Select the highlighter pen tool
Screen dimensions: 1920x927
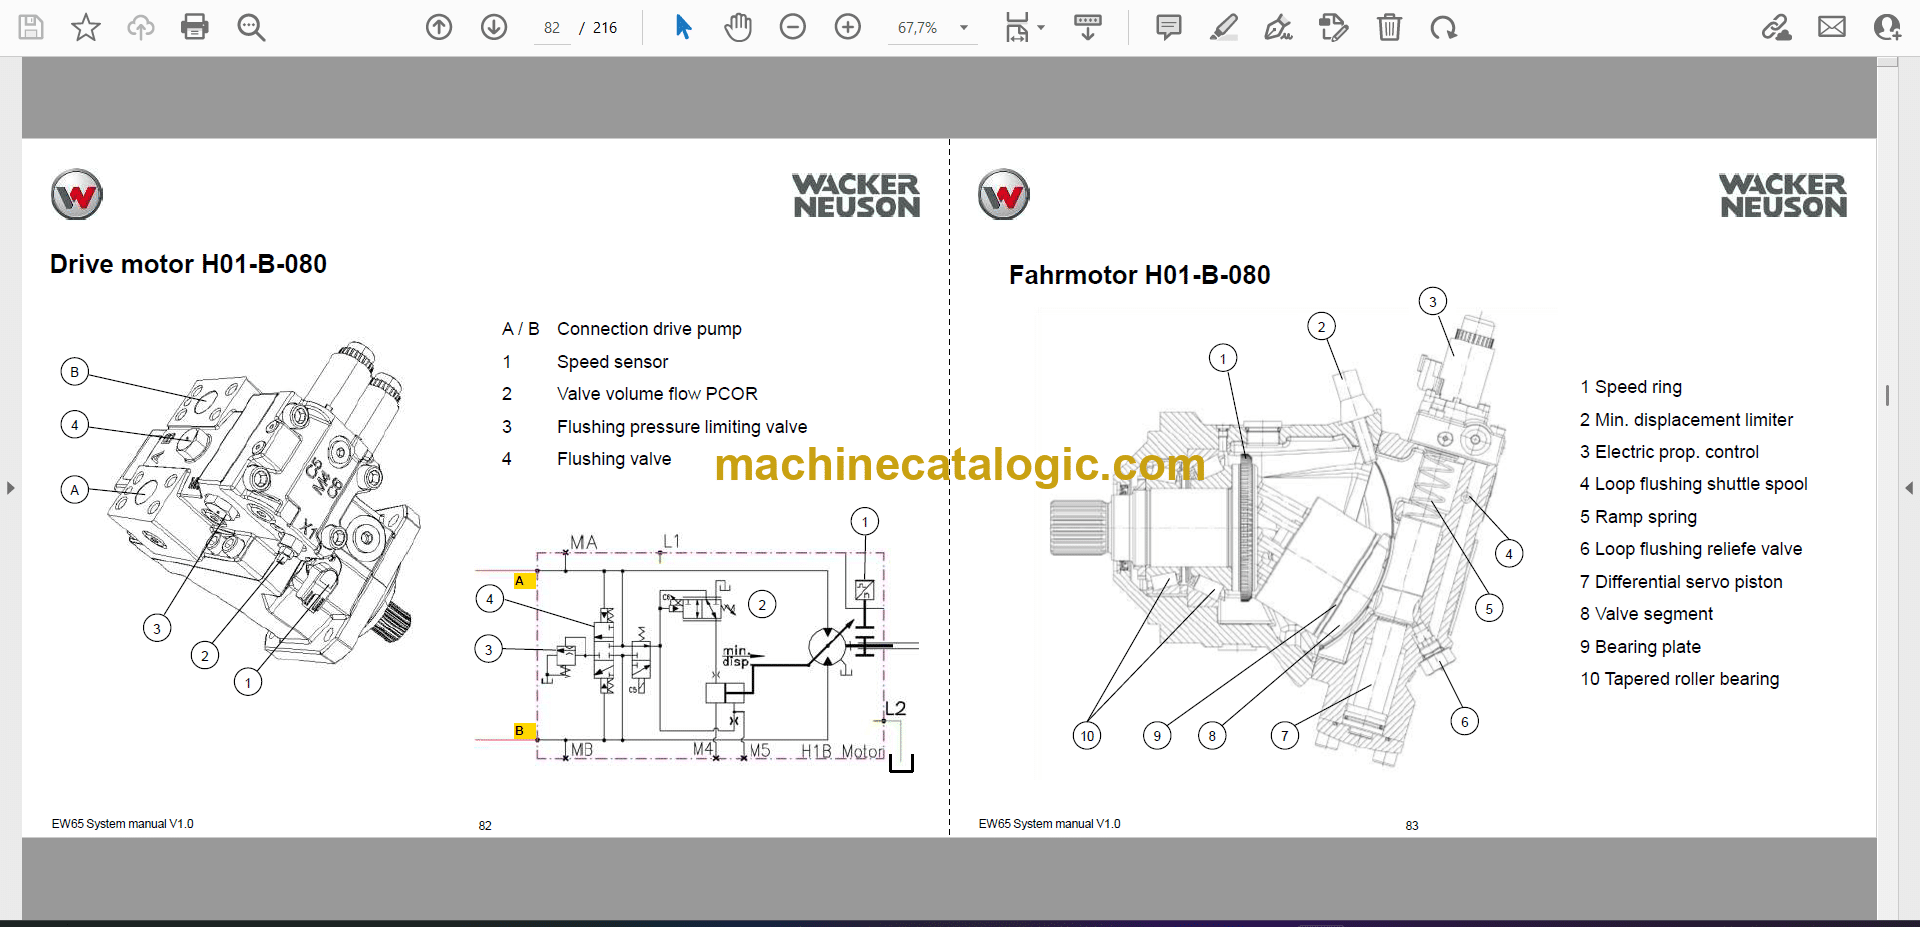[x=1223, y=27]
